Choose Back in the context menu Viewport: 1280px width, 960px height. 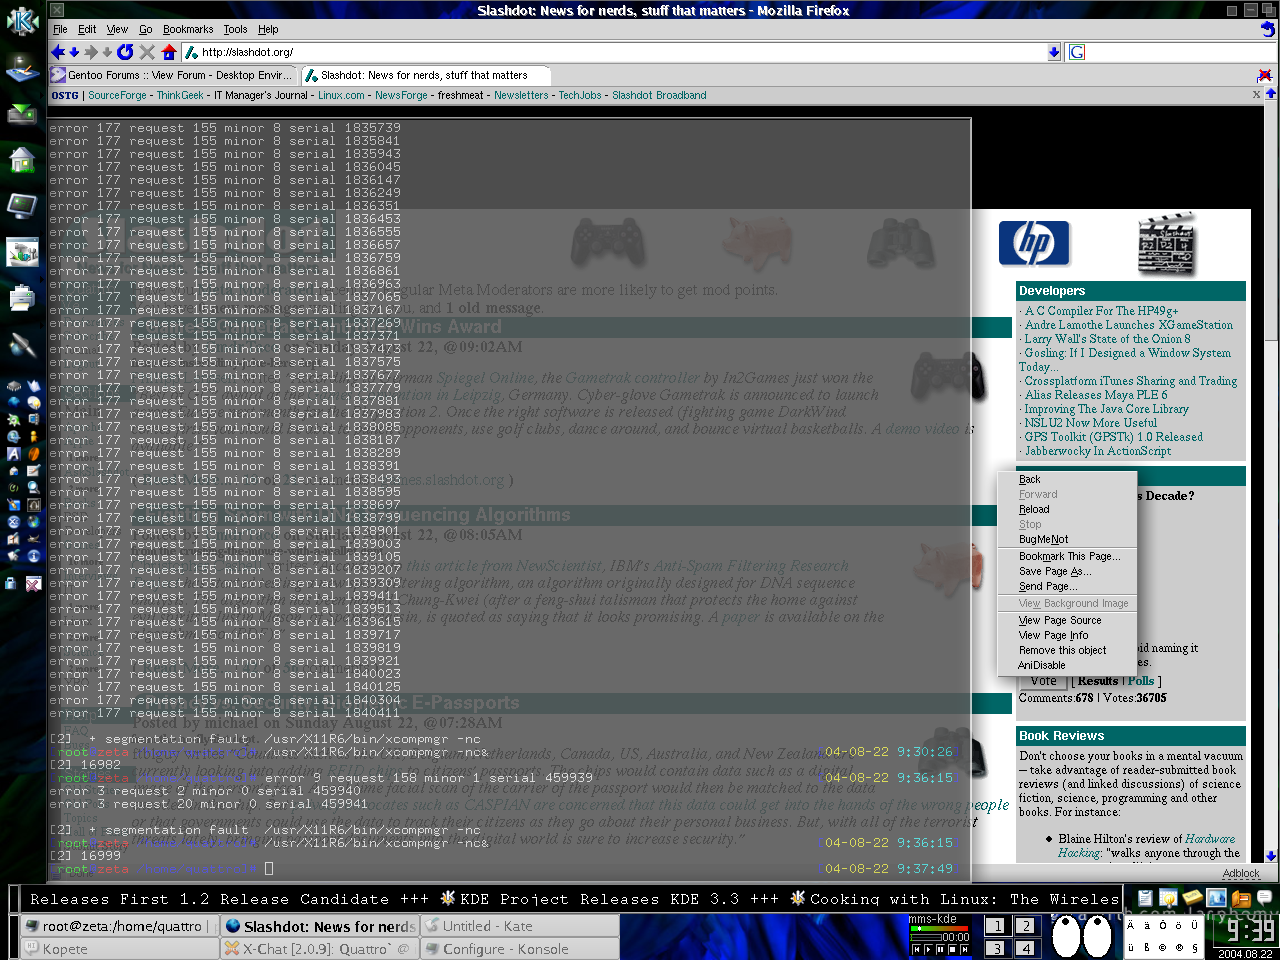click(1067, 479)
